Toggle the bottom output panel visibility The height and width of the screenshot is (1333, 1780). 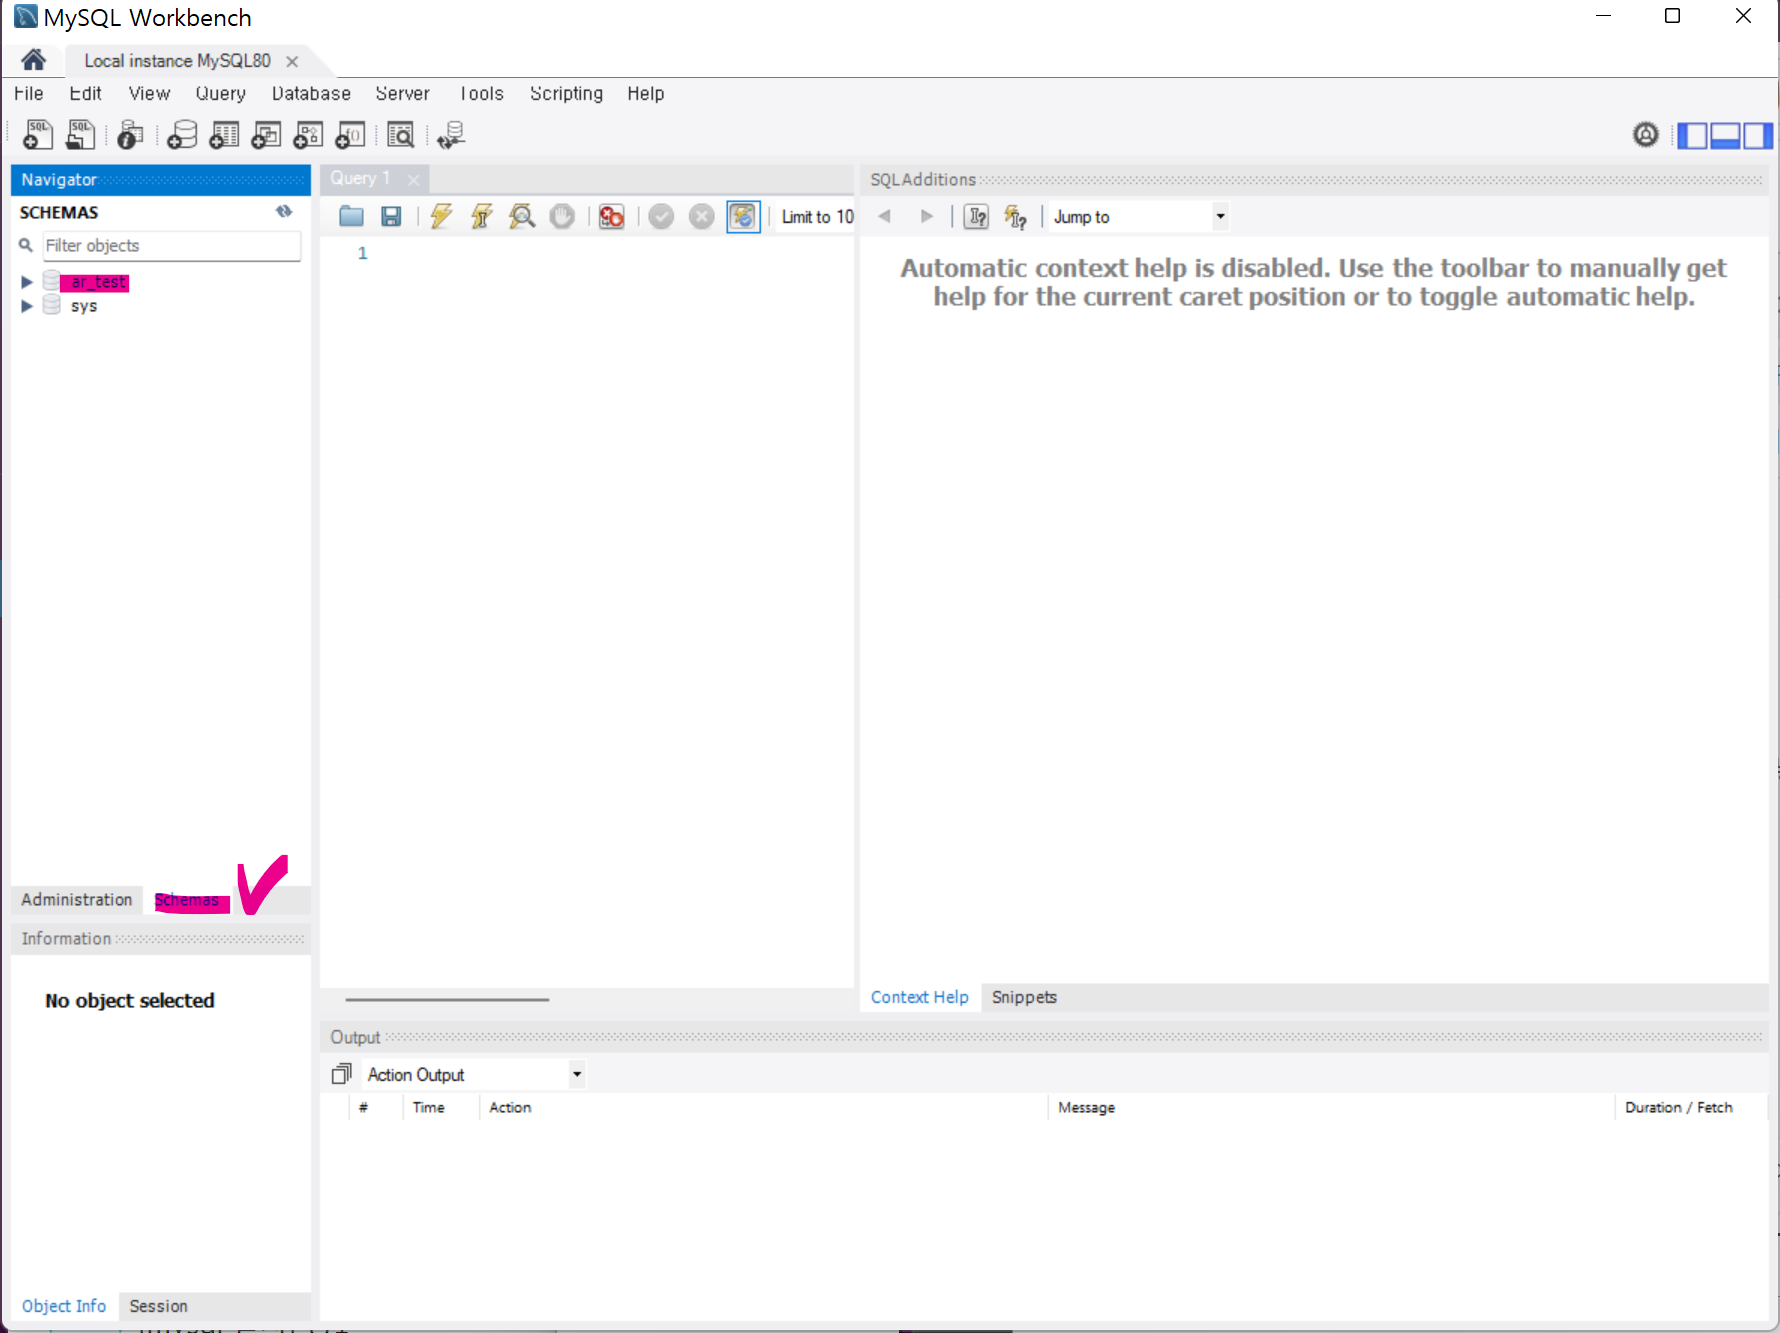tap(1725, 135)
